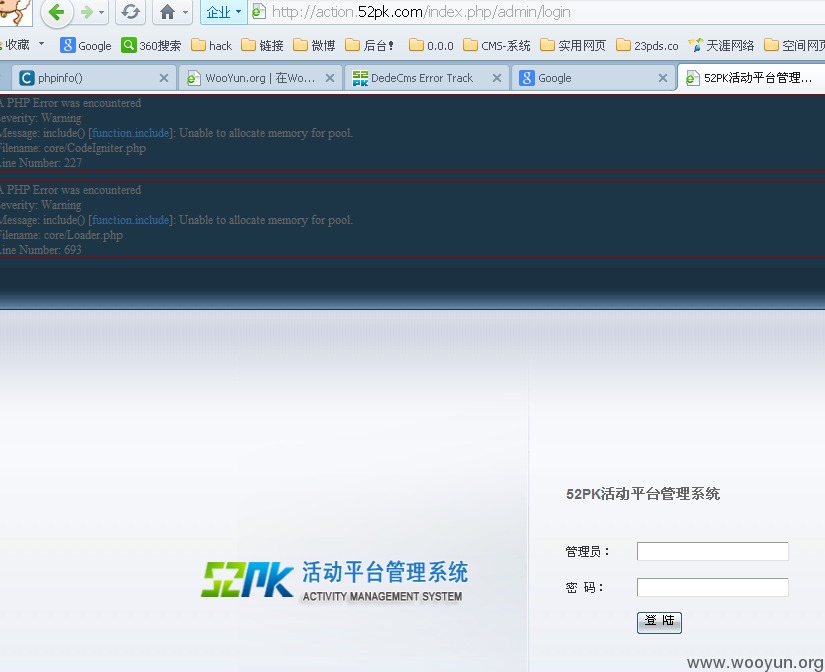Click the 管理员 username input field
Image resolution: width=825 pixels, height=672 pixels.
tap(712, 551)
